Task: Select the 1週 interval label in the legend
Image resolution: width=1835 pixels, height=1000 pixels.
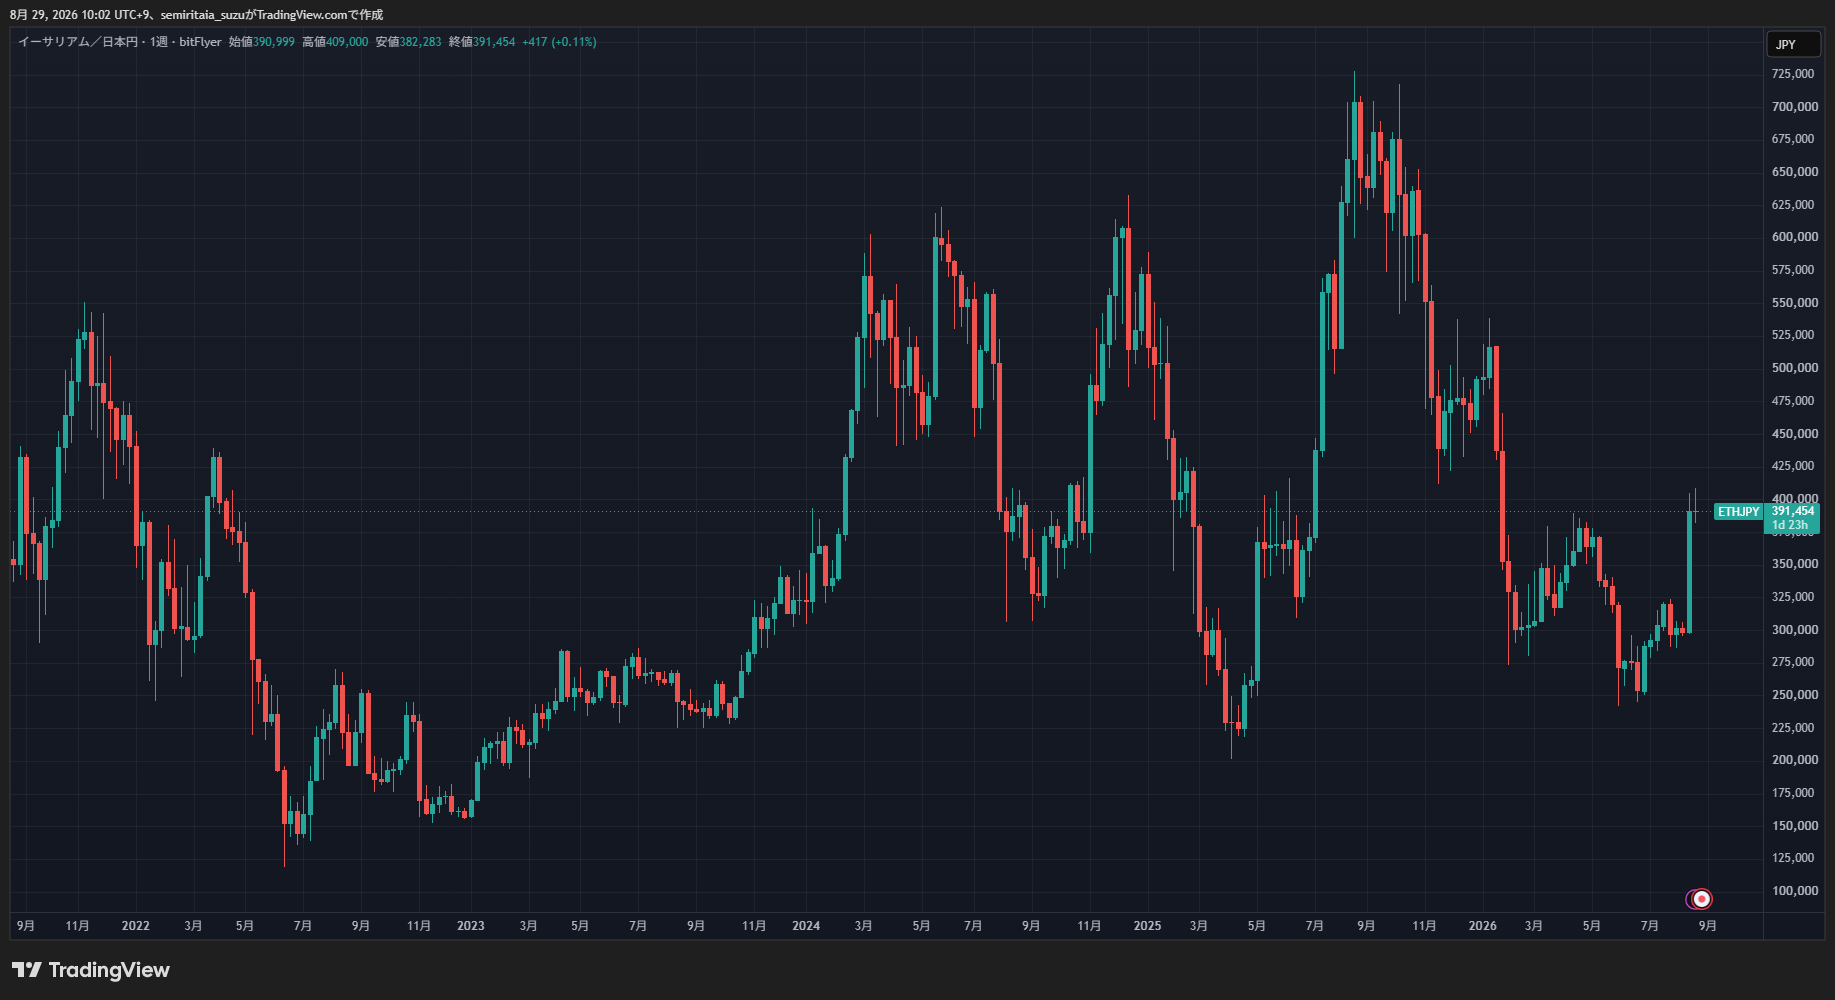Action: click(x=159, y=42)
